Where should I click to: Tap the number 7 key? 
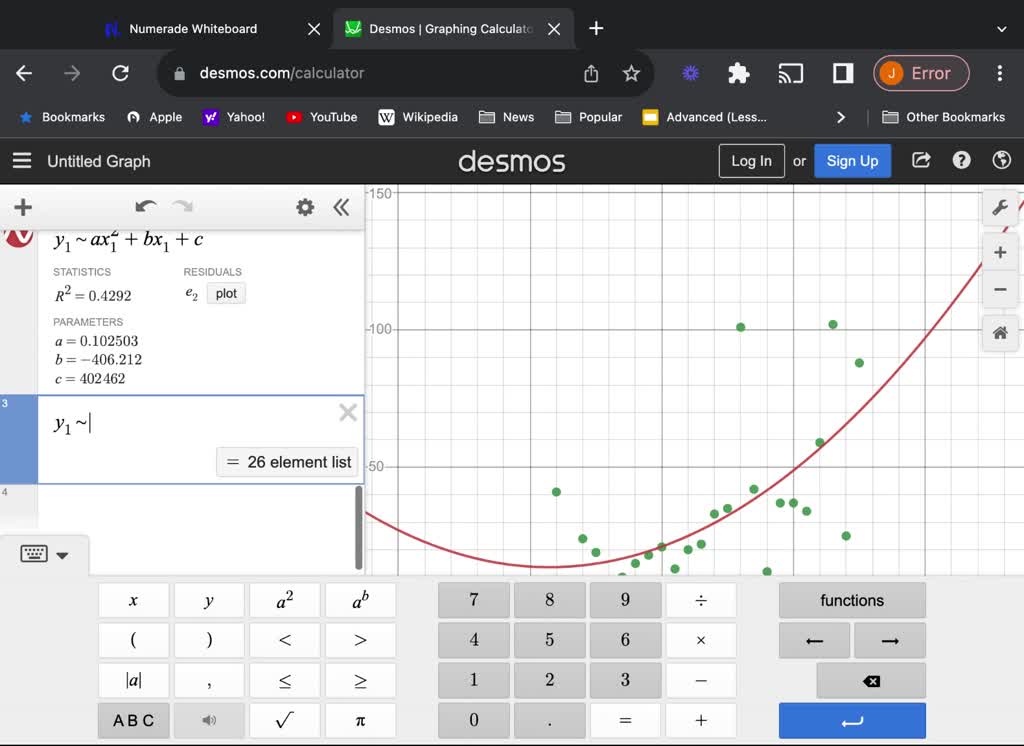point(474,600)
